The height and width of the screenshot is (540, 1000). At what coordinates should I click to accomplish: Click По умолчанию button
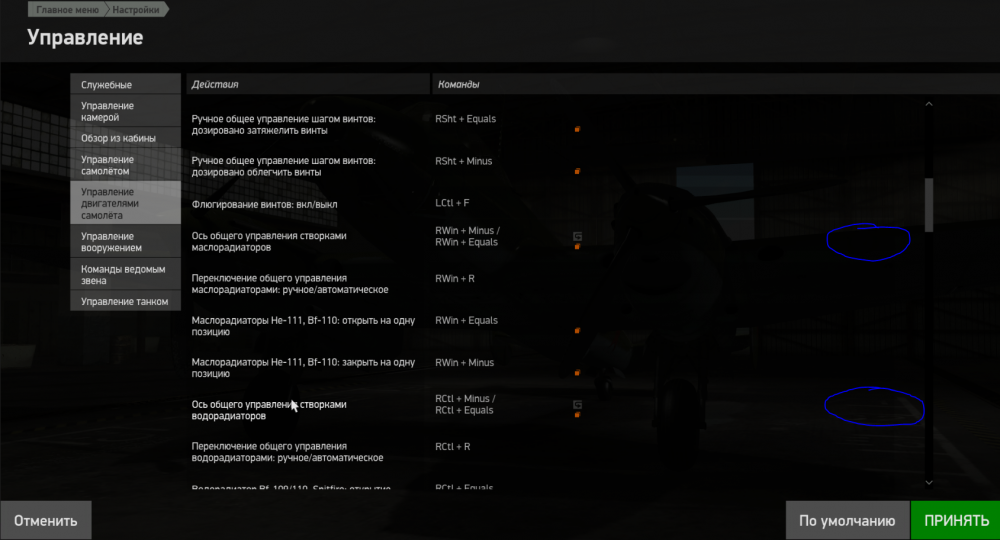click(x=847, y=520)
